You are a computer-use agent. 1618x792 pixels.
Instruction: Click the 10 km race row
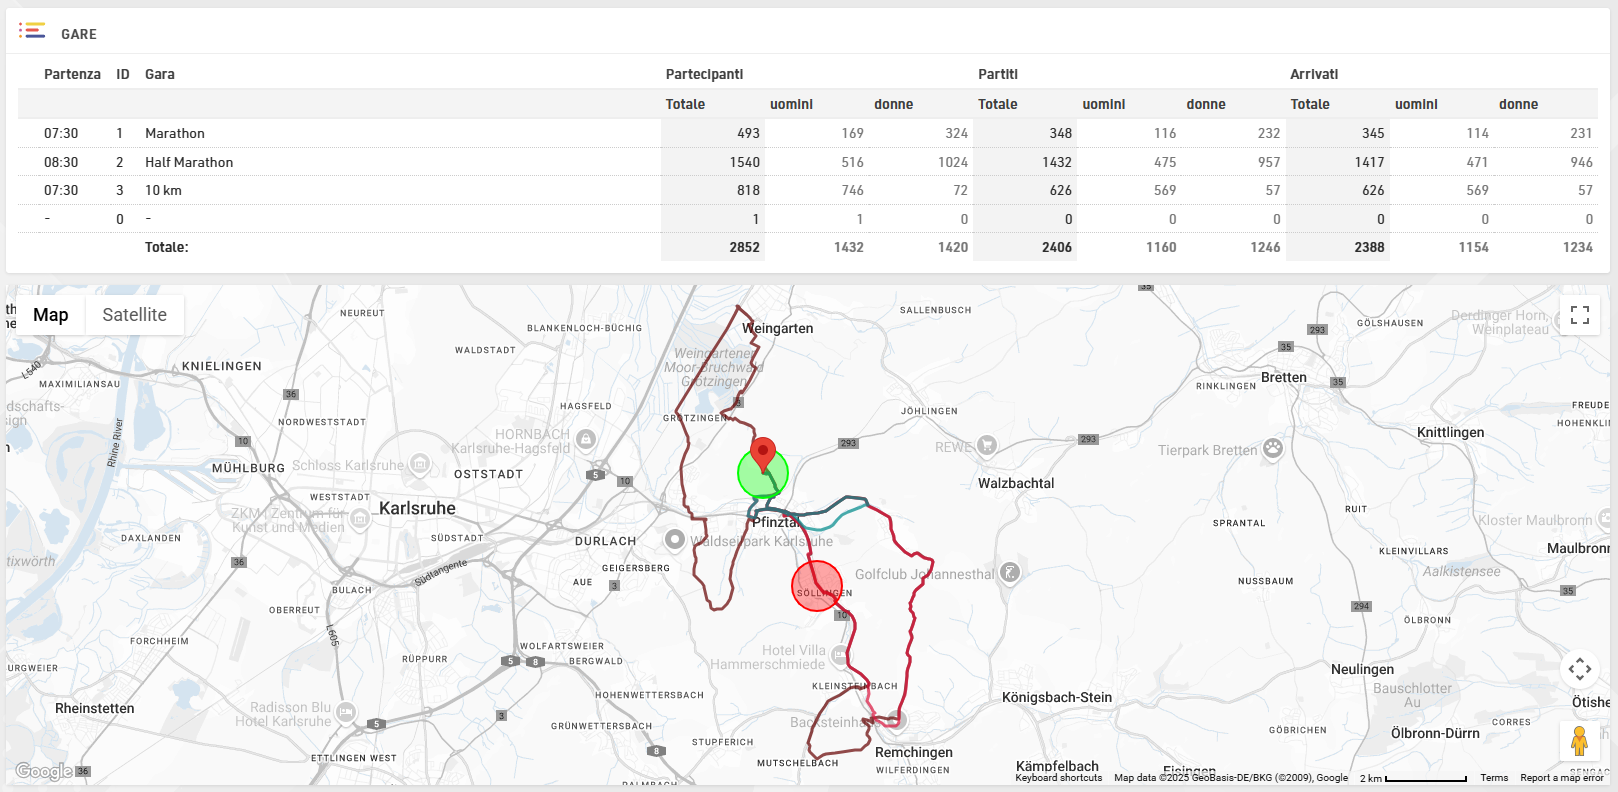click(163, 190)
